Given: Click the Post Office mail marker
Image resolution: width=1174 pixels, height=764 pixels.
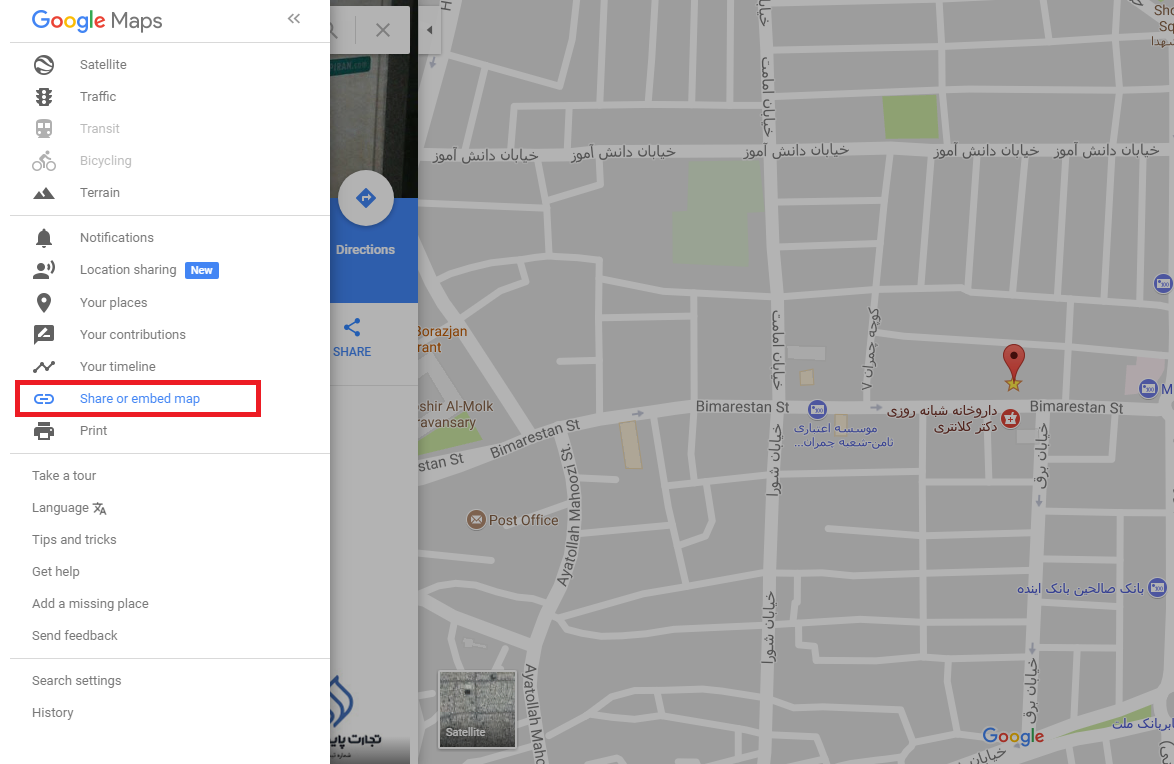Looking at the screenshot, I should click(476, 520).
